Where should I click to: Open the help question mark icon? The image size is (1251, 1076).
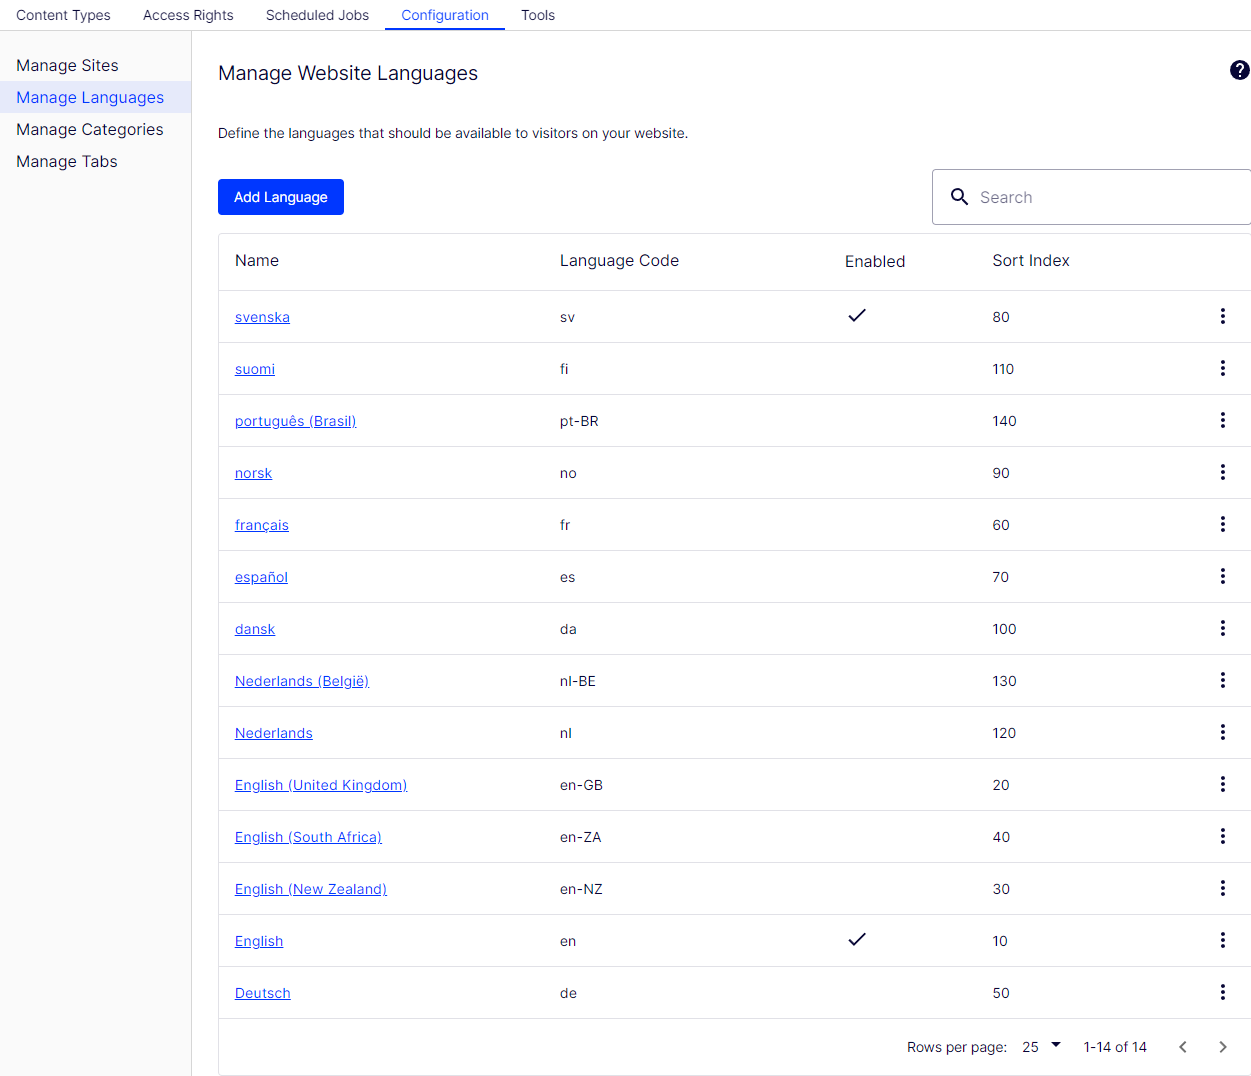click(1239, 70)
